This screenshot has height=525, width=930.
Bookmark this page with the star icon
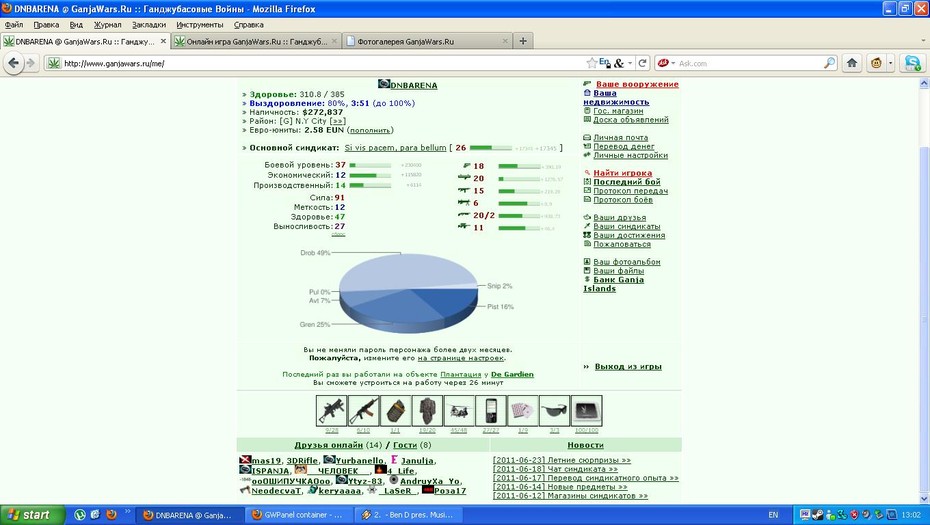591,63
